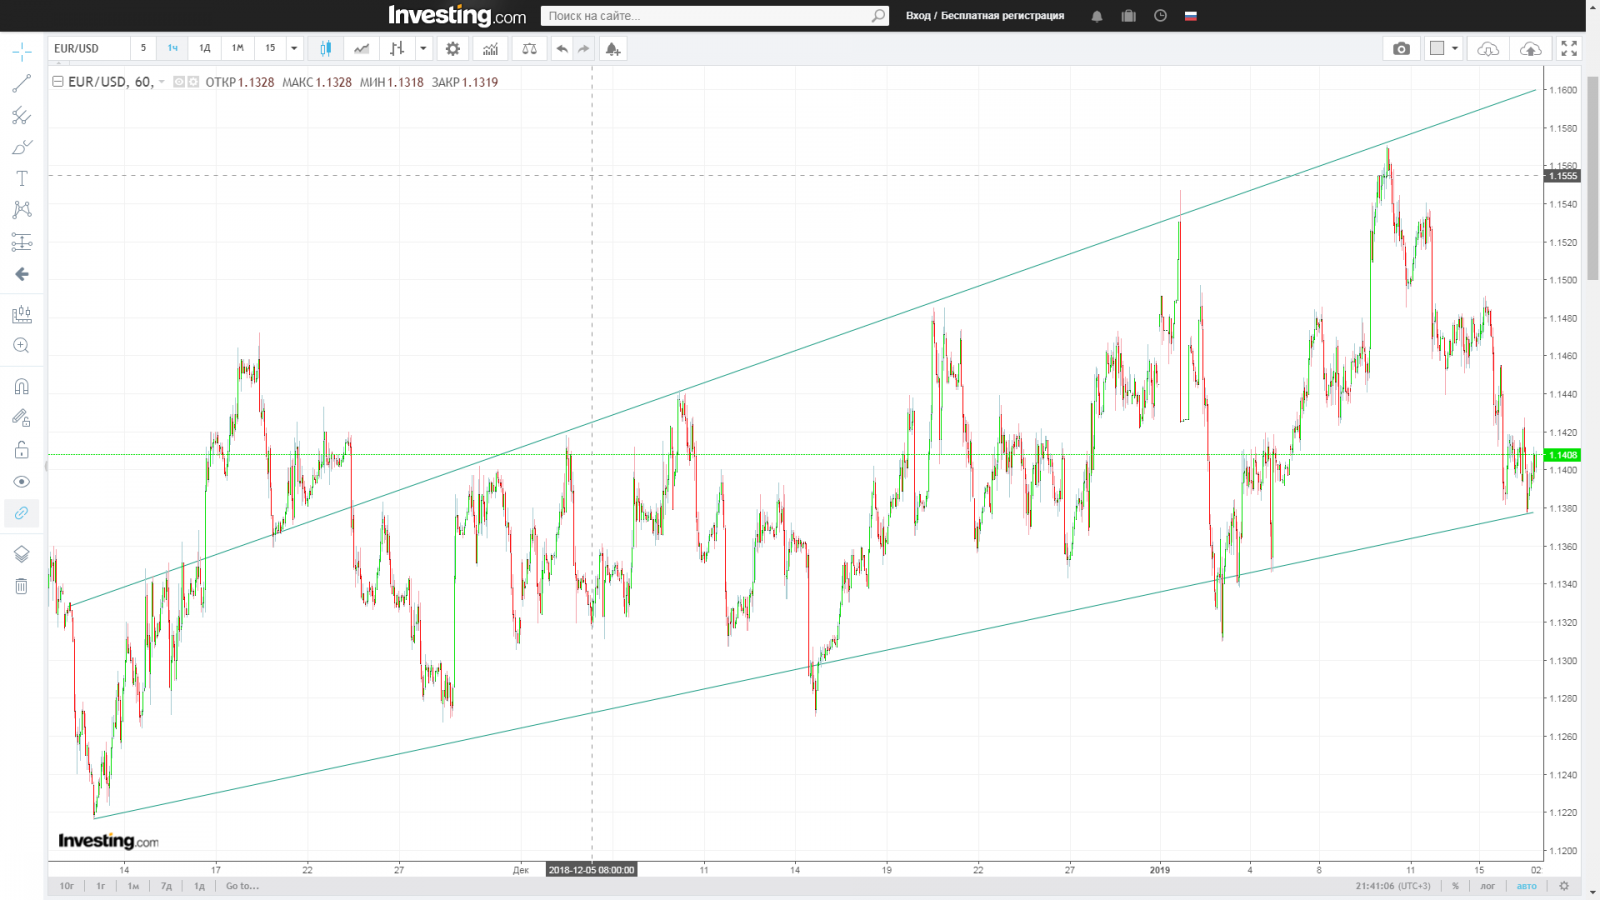Open the chart type dropdown arrow
The image size is (1600, 900).
[423, 48]
